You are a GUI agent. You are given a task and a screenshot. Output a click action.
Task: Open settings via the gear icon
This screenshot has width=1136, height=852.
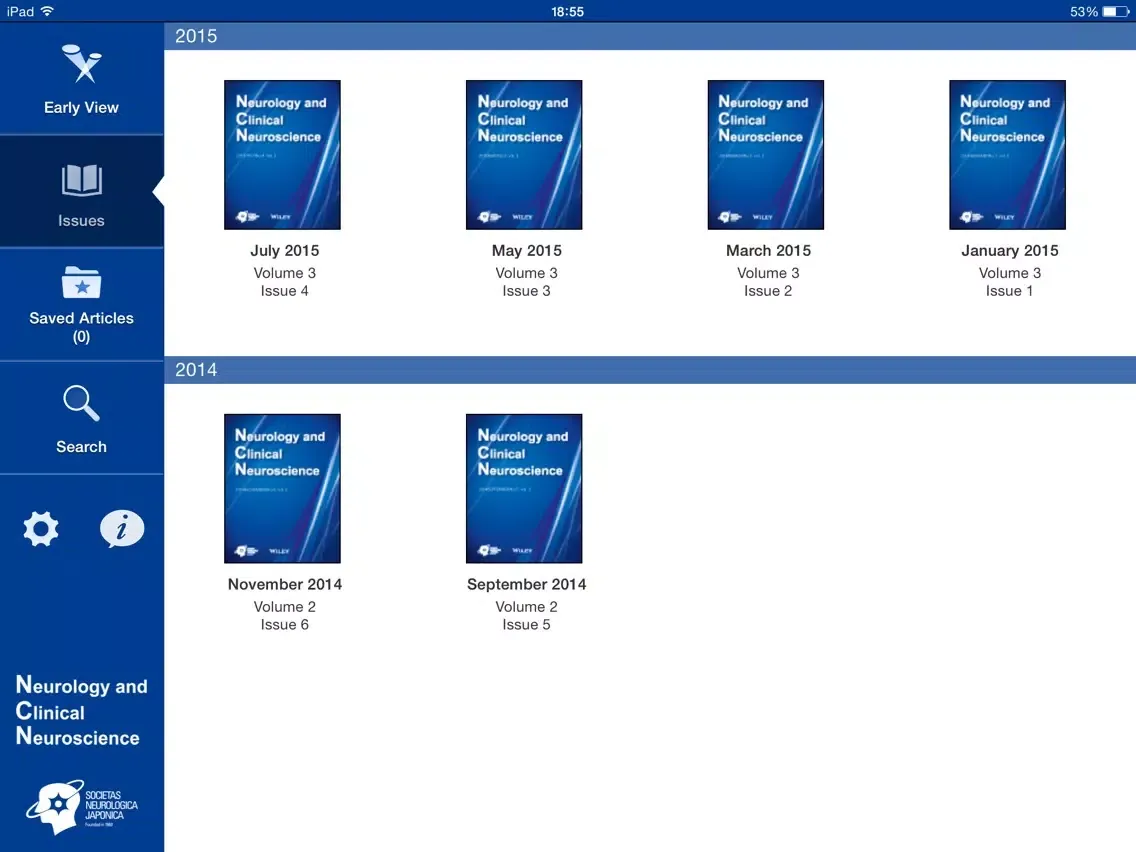(41, 529)
